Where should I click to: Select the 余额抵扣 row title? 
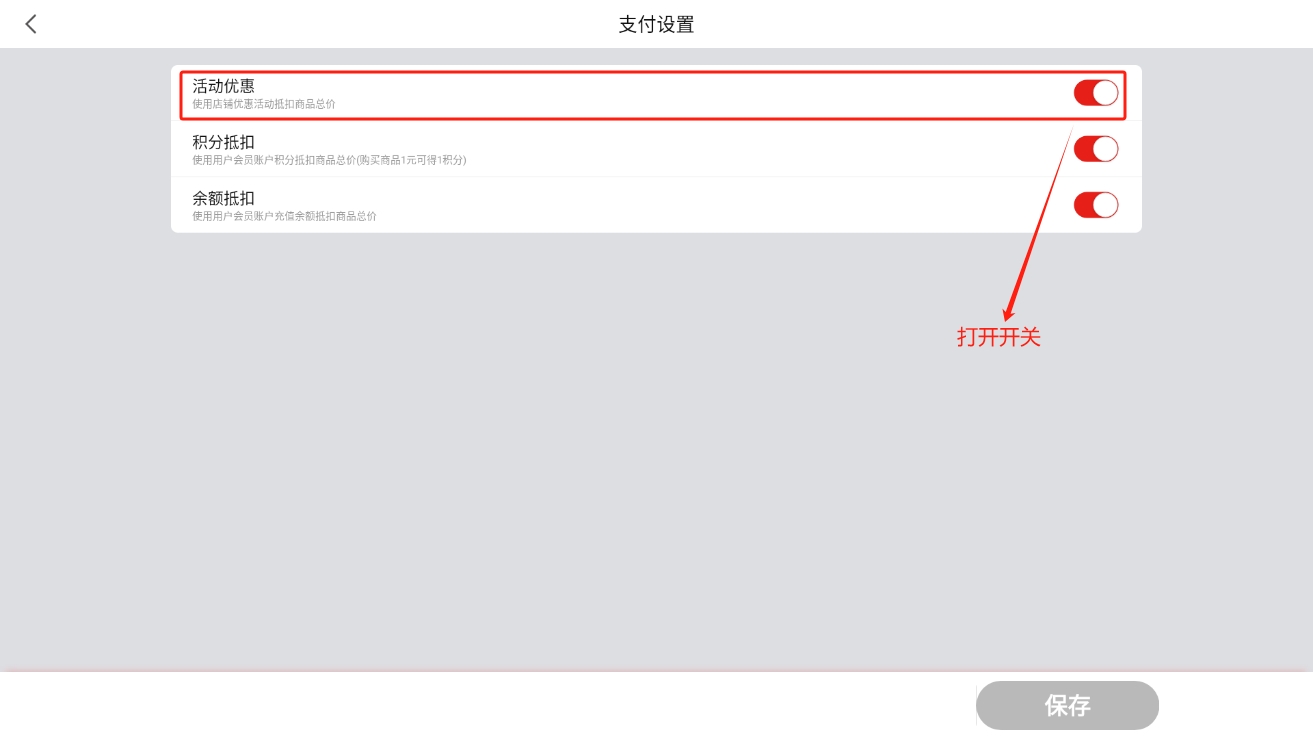(223, 198)
